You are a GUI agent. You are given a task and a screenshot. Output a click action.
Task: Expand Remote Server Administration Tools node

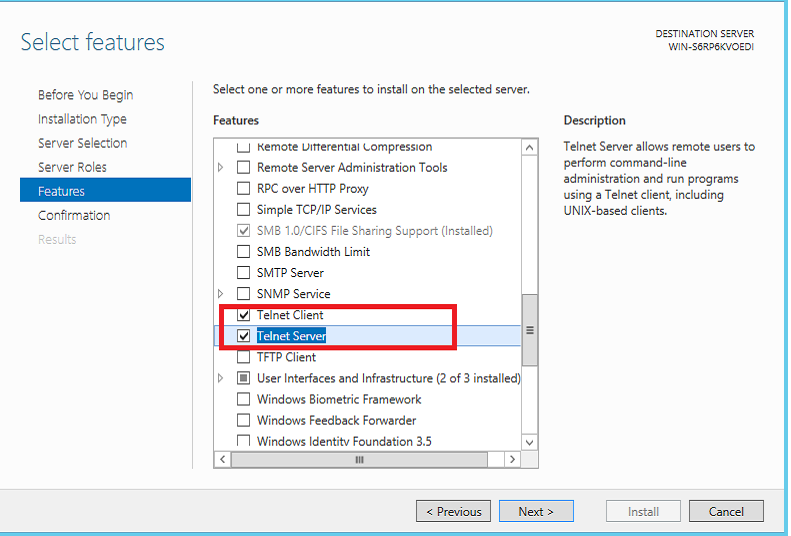tap(220, 167)
